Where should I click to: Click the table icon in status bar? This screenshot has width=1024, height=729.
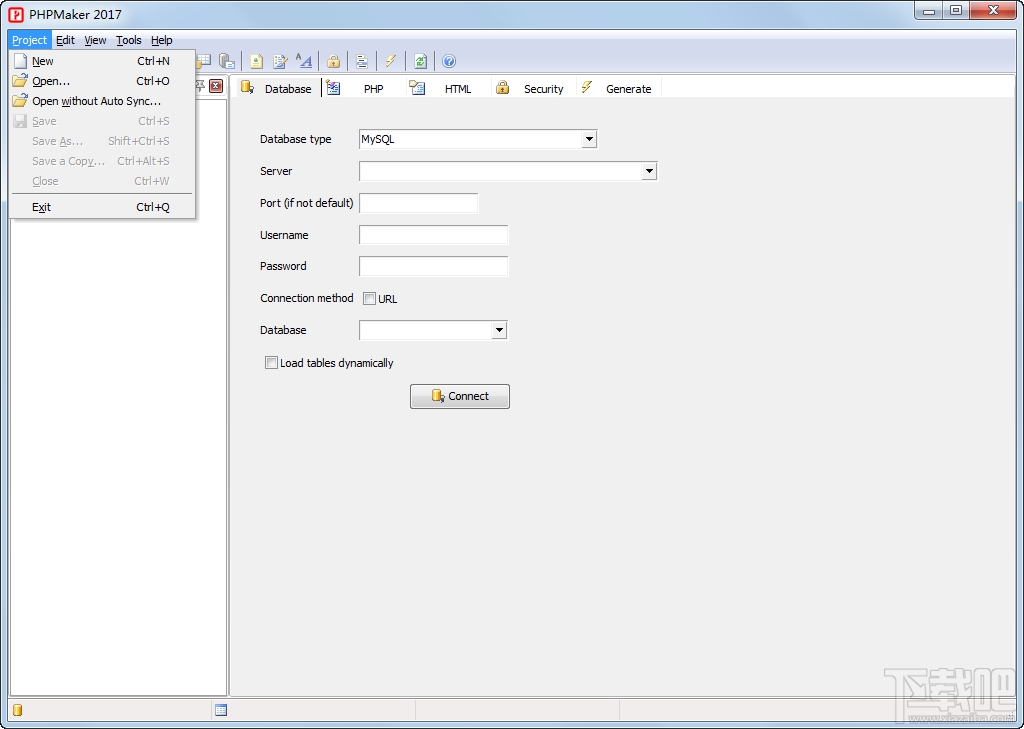(x=221, y=710)
